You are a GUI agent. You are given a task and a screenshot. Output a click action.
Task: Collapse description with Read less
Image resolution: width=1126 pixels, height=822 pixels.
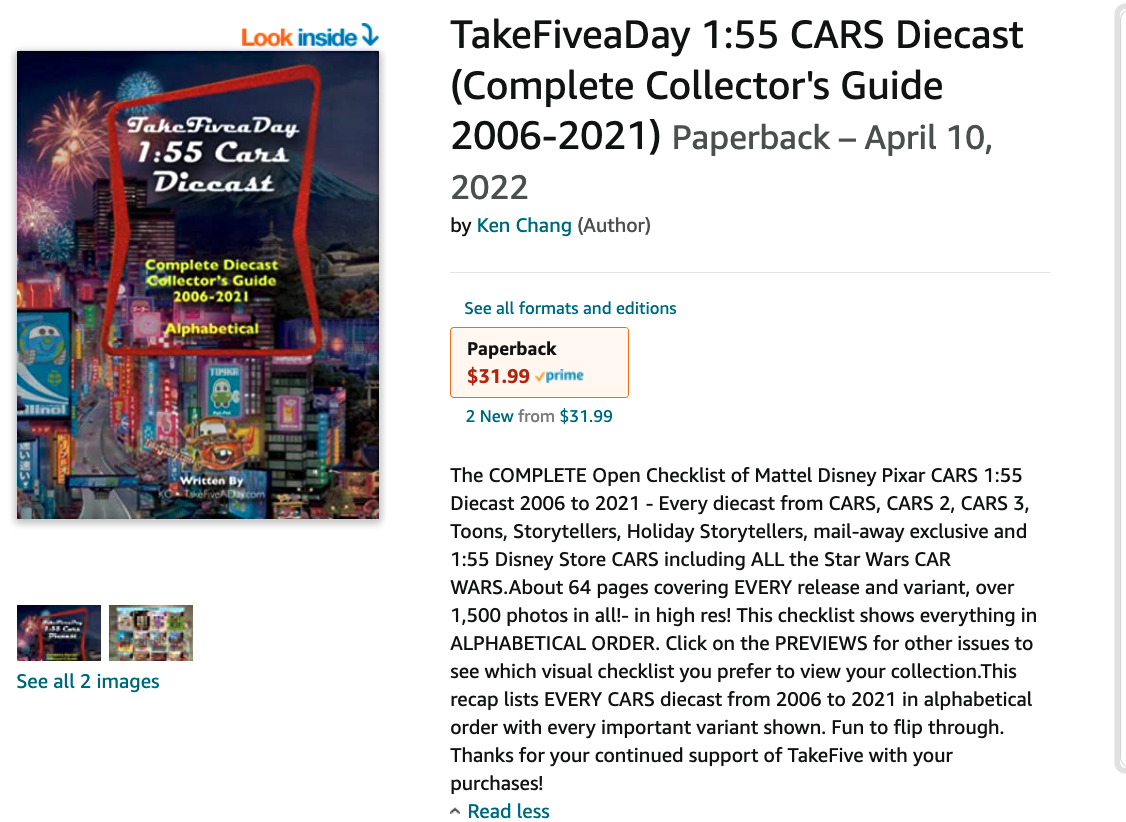coord(508,811)
